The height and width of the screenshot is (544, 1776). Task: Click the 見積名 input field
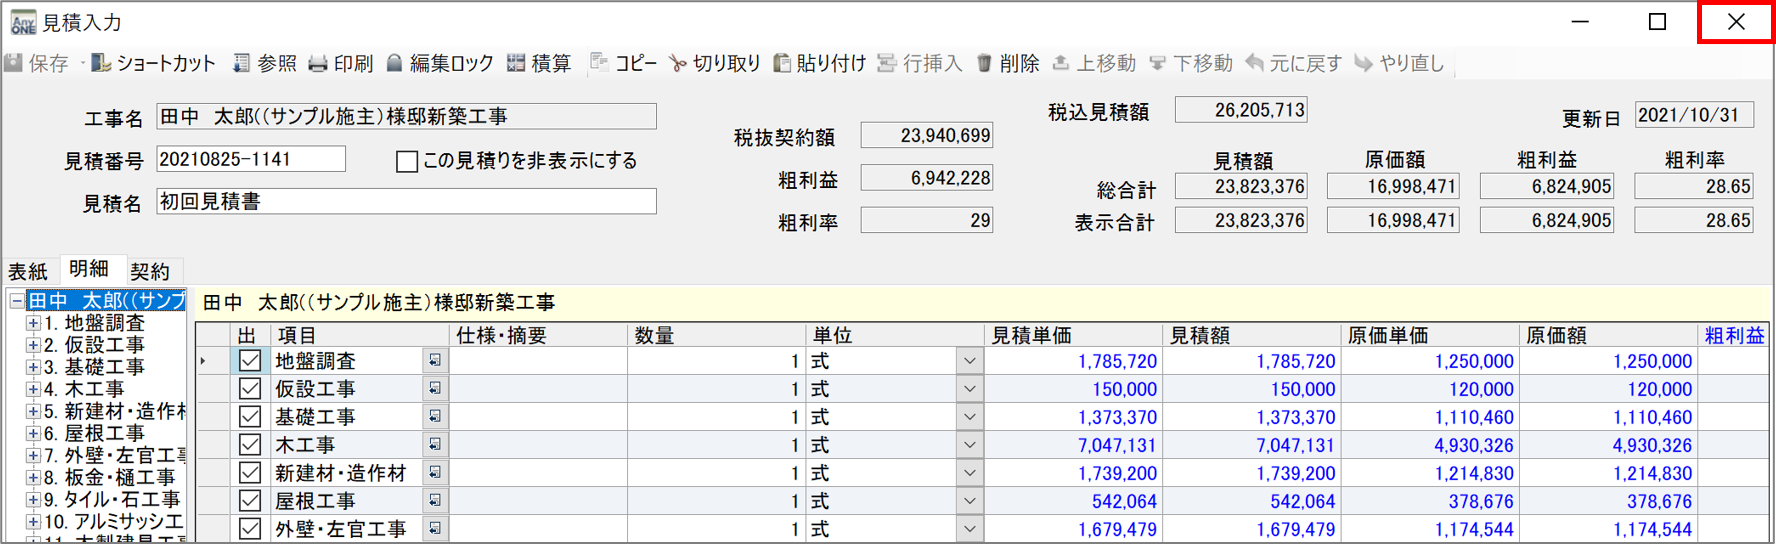tap(406, 202)
